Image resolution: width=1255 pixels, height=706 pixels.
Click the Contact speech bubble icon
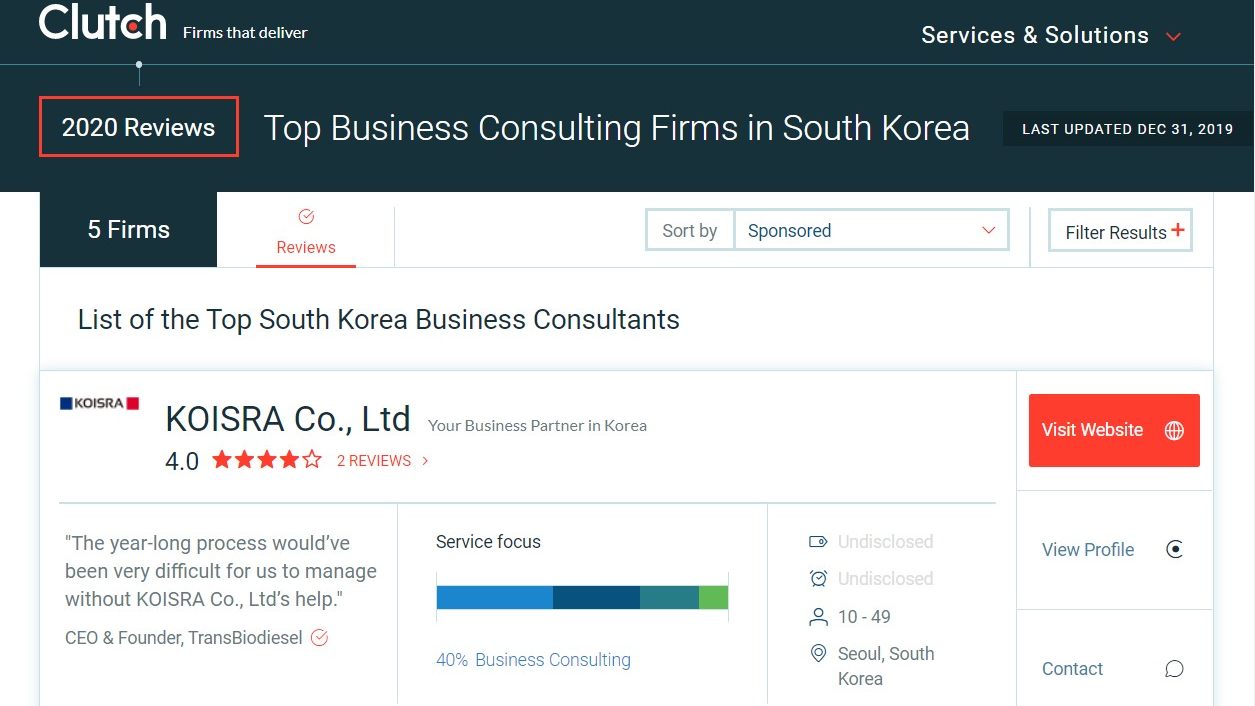tap(1175, 669)
